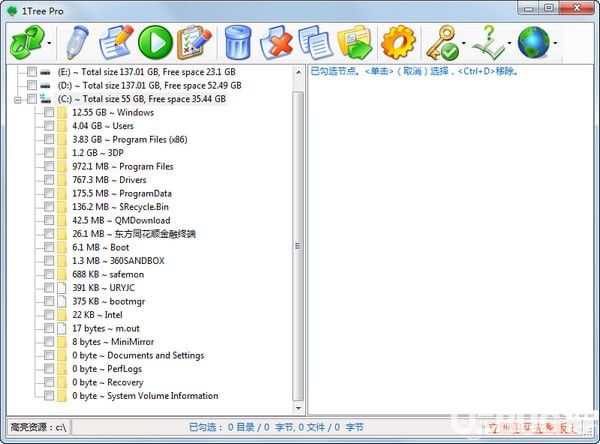The image size is (600, 444).
Task: Select '0 byte ~ Recovery' row
Action: tap(108, 382)
